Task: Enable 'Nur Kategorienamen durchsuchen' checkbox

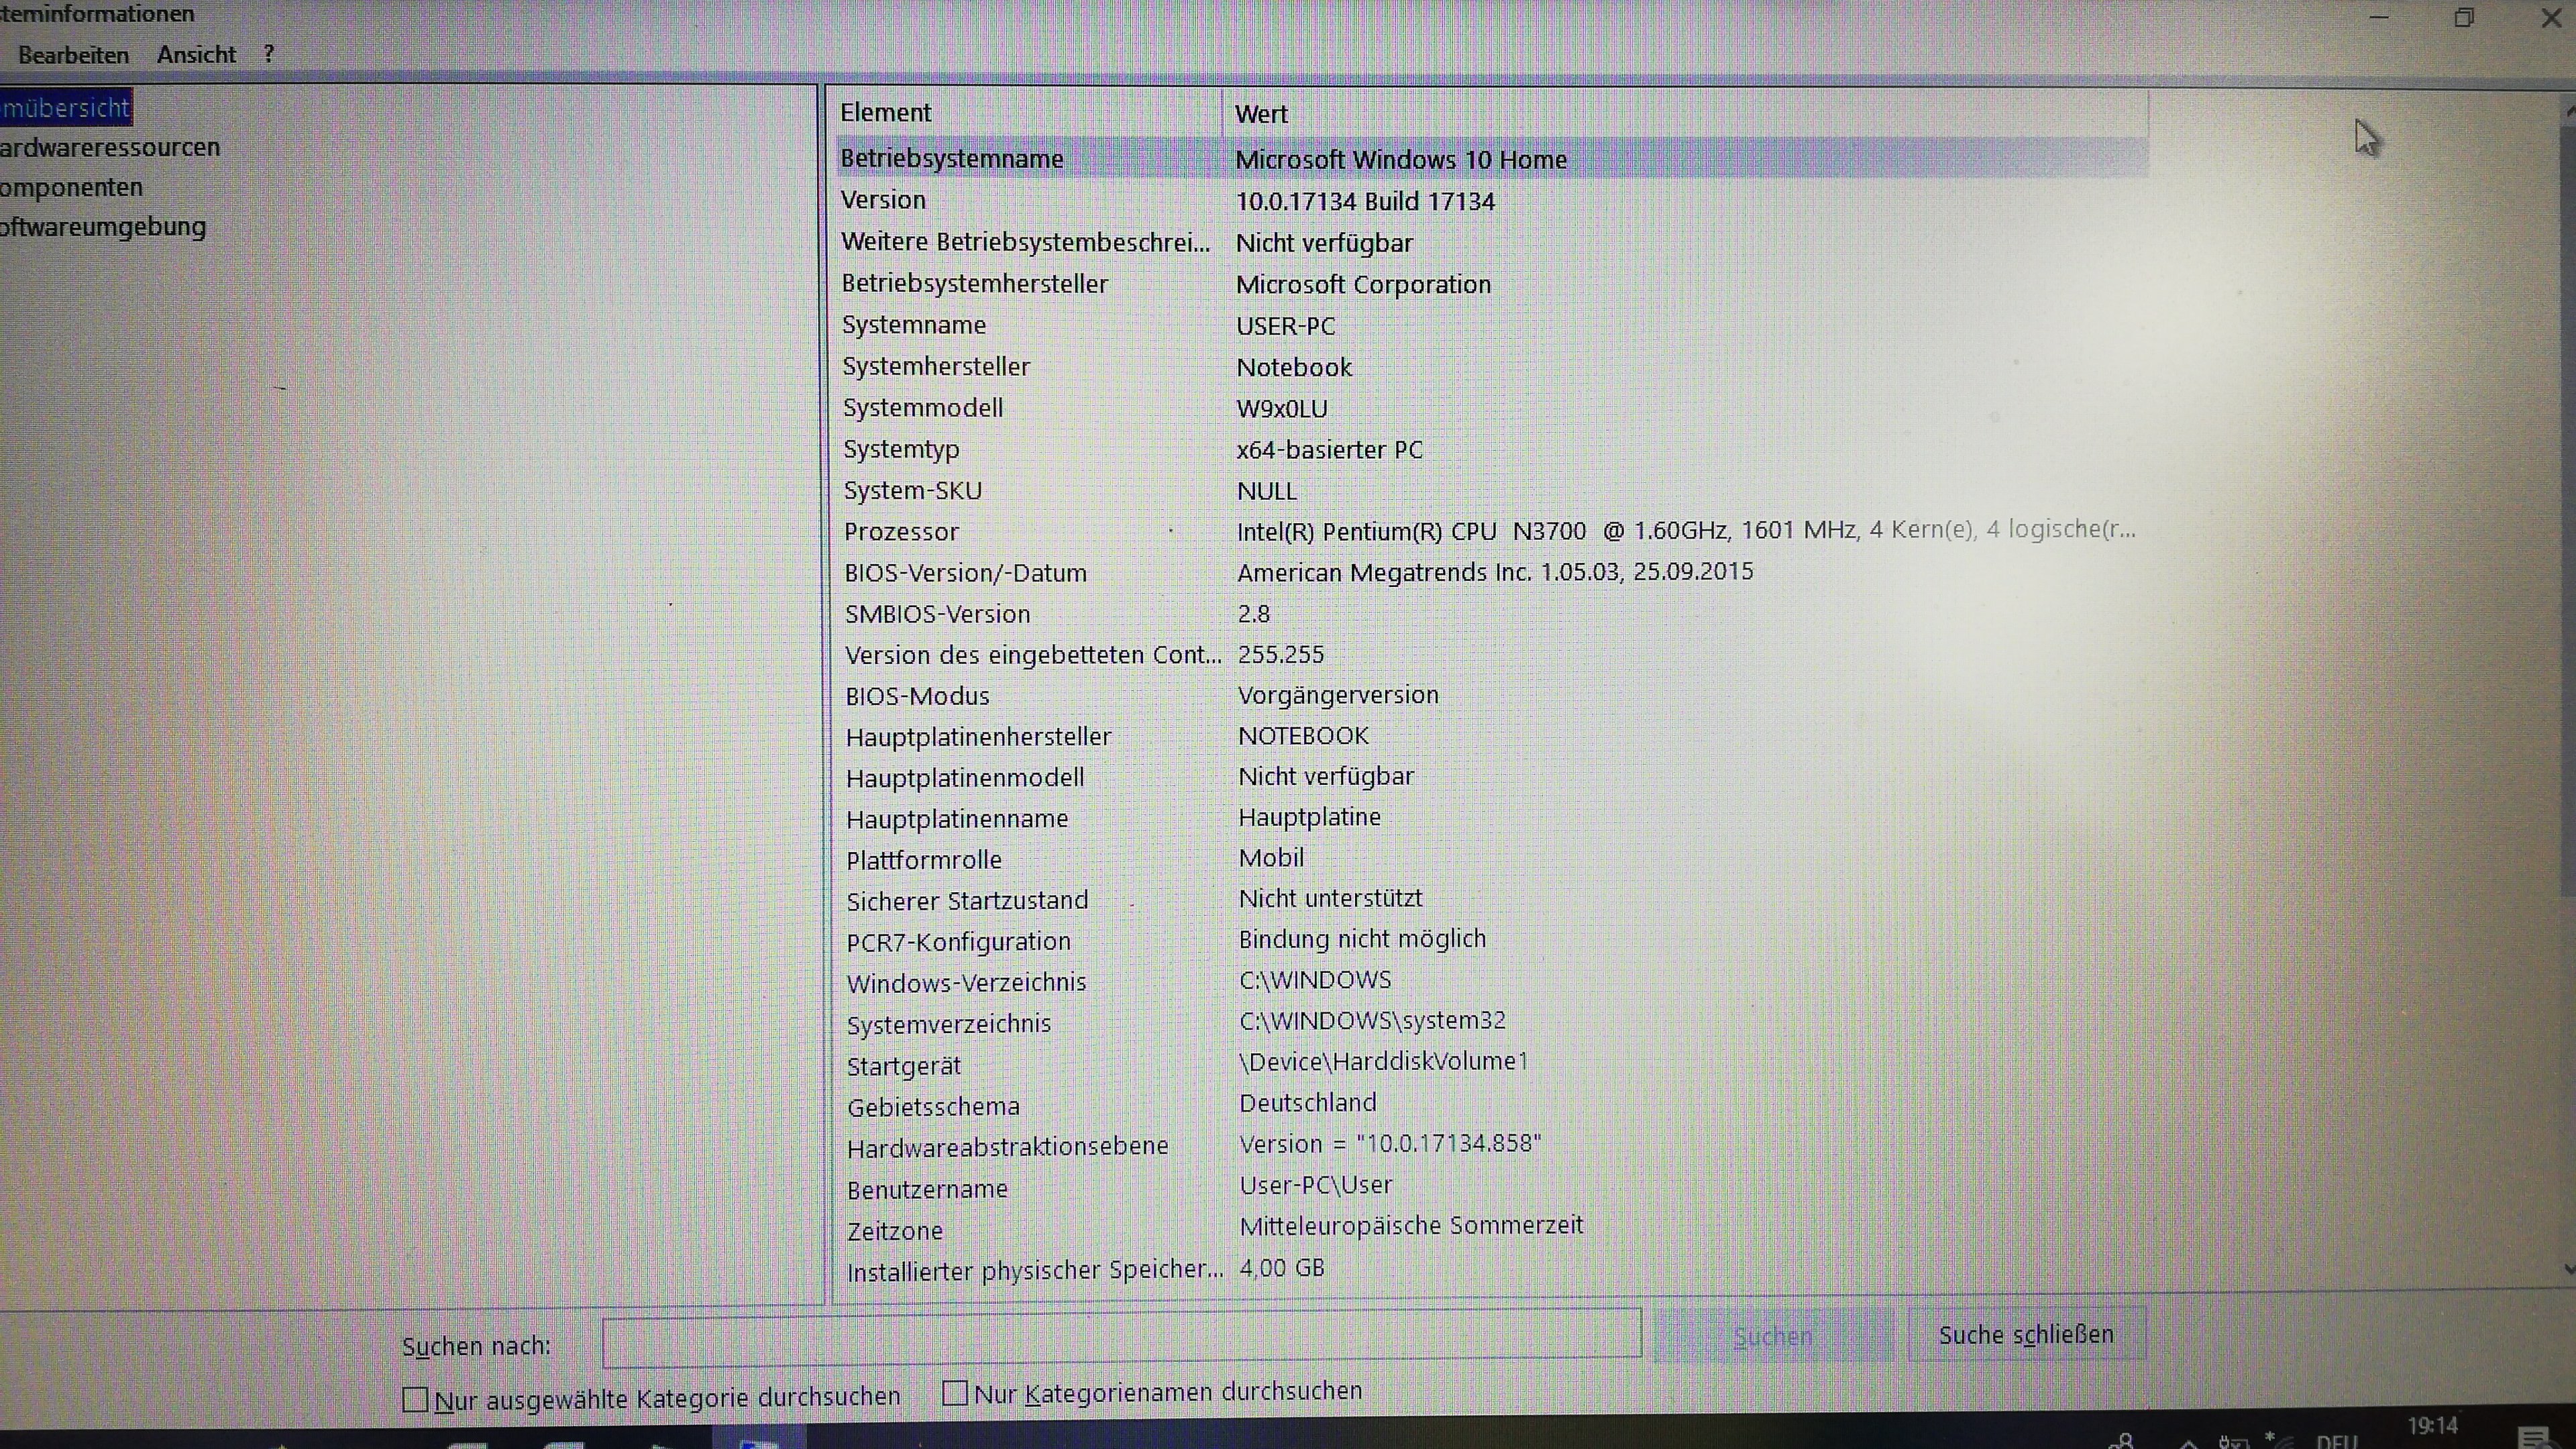Action: coord(955,1392)
